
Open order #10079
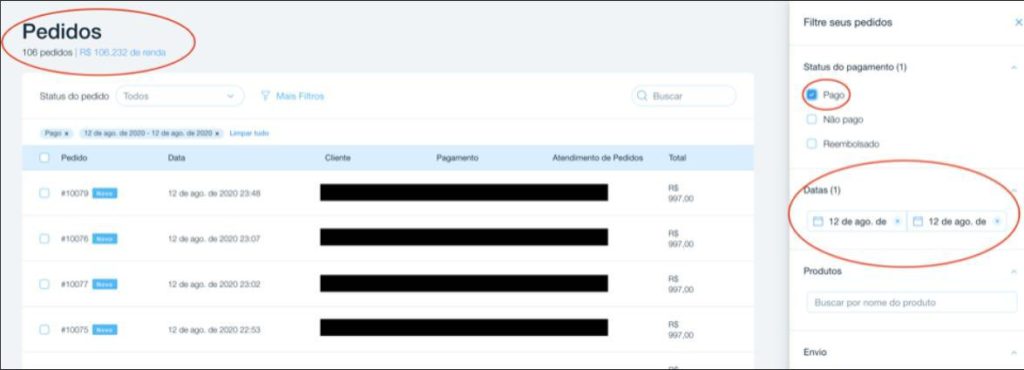point(74,193)
